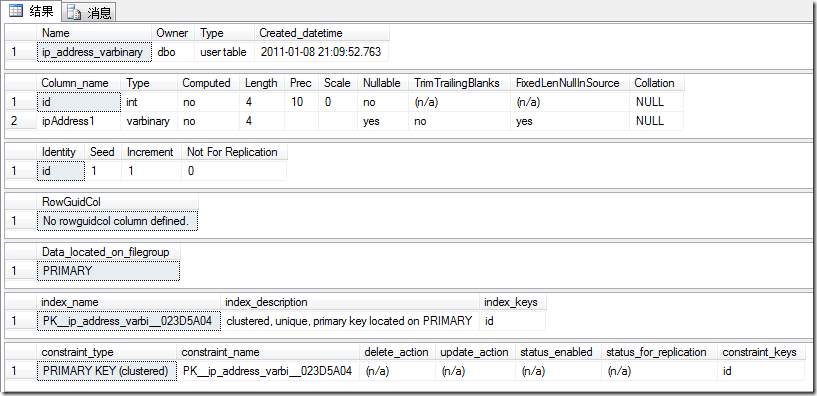
Task: Click the Collation column header
Action: coord(656,83)
